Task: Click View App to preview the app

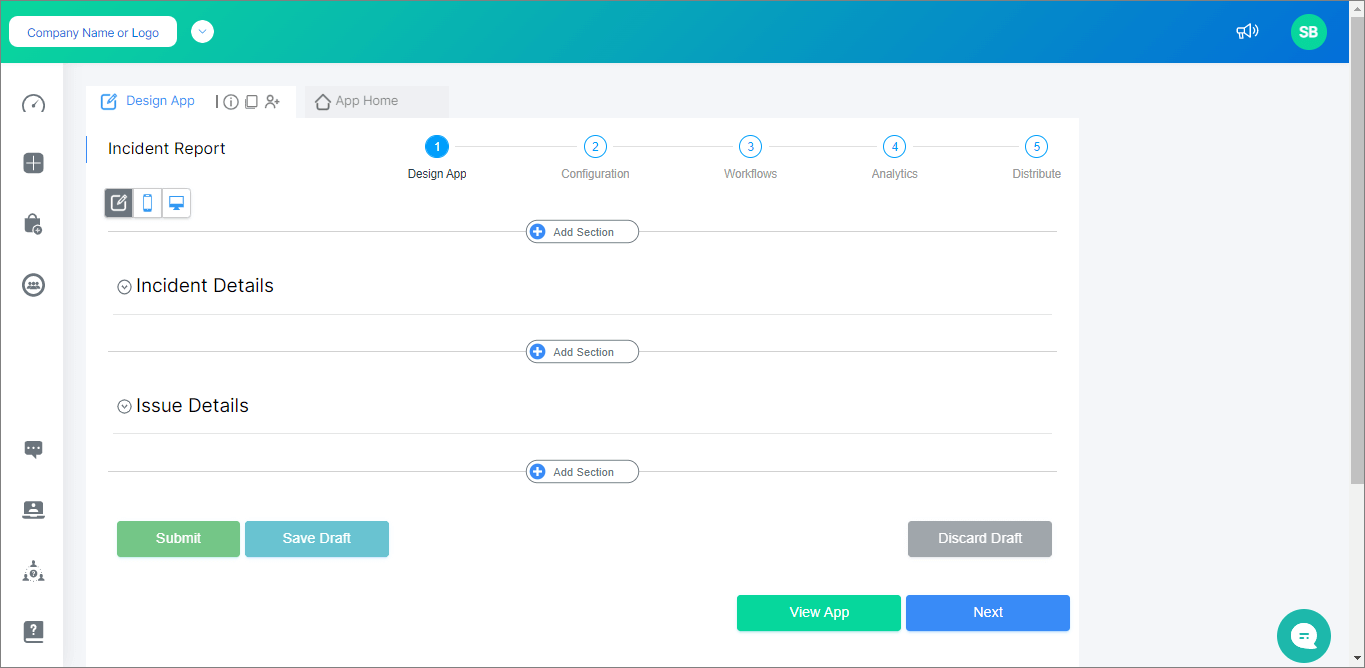Action: [818, 612]
